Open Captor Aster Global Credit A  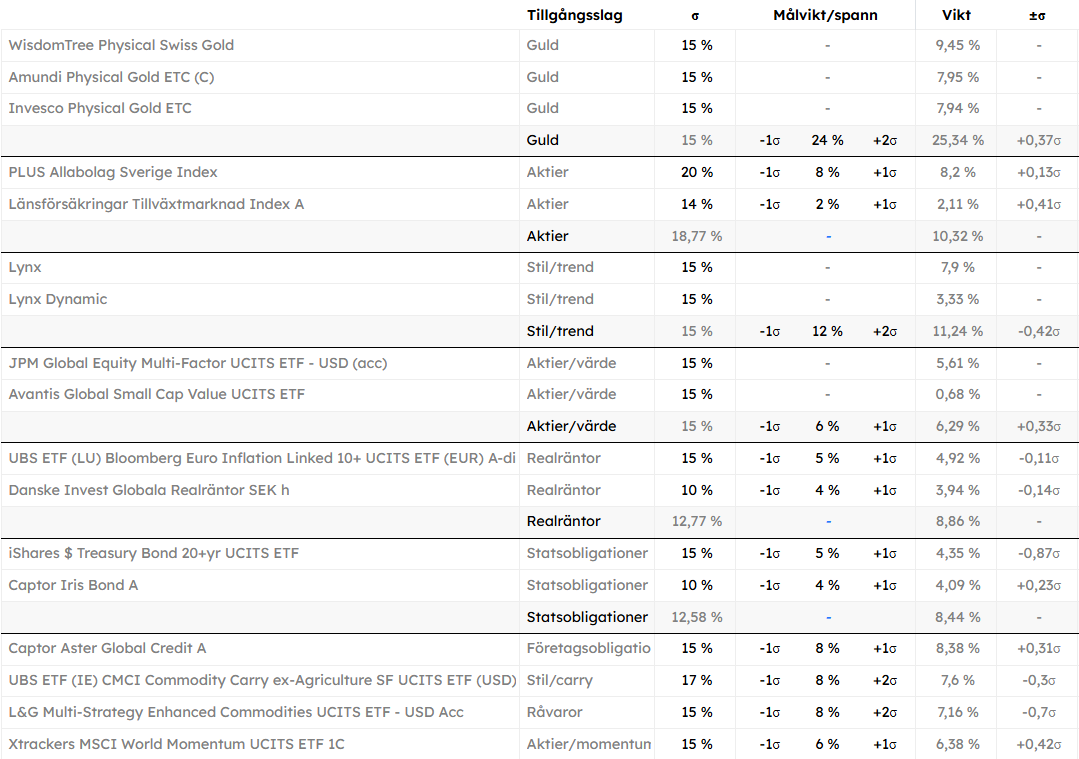point(107,648)
